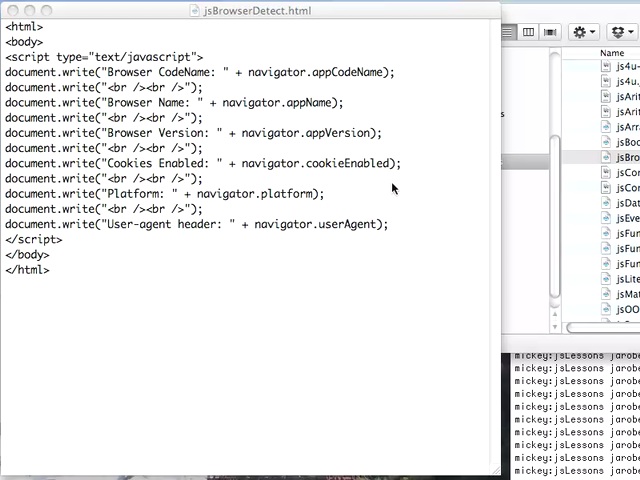Click the </script> closing tag line
This screenshot has width=640, height=480.
click(x=34, y=240)
